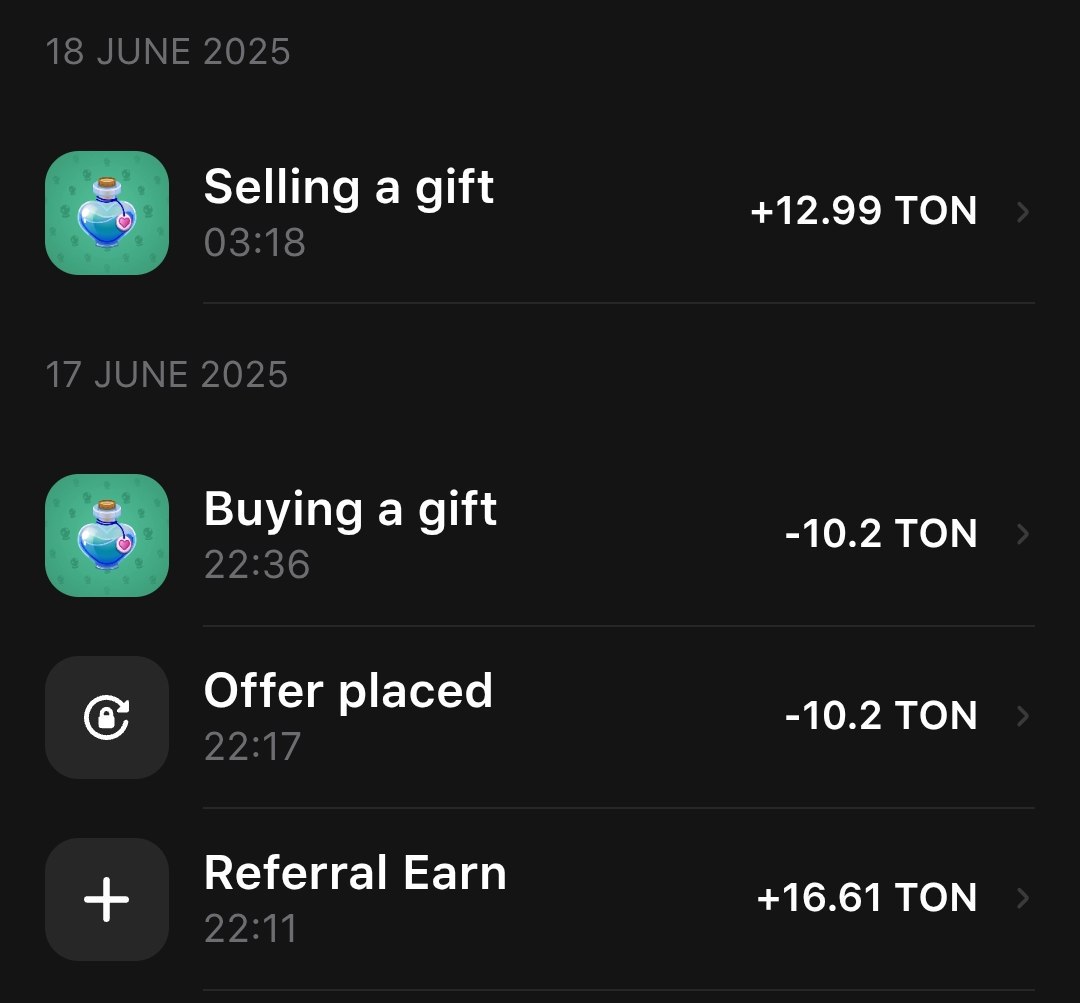
Task: Click the -10.2 TON amount beside Buying a gift
Action: (x=881, y=534)
